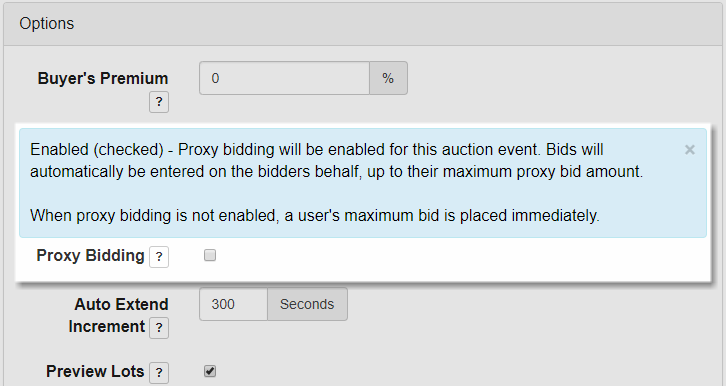726x386 pixels.
Task: Dismiss the proxy bidding info alert
Action: click(x=690, y=149)
